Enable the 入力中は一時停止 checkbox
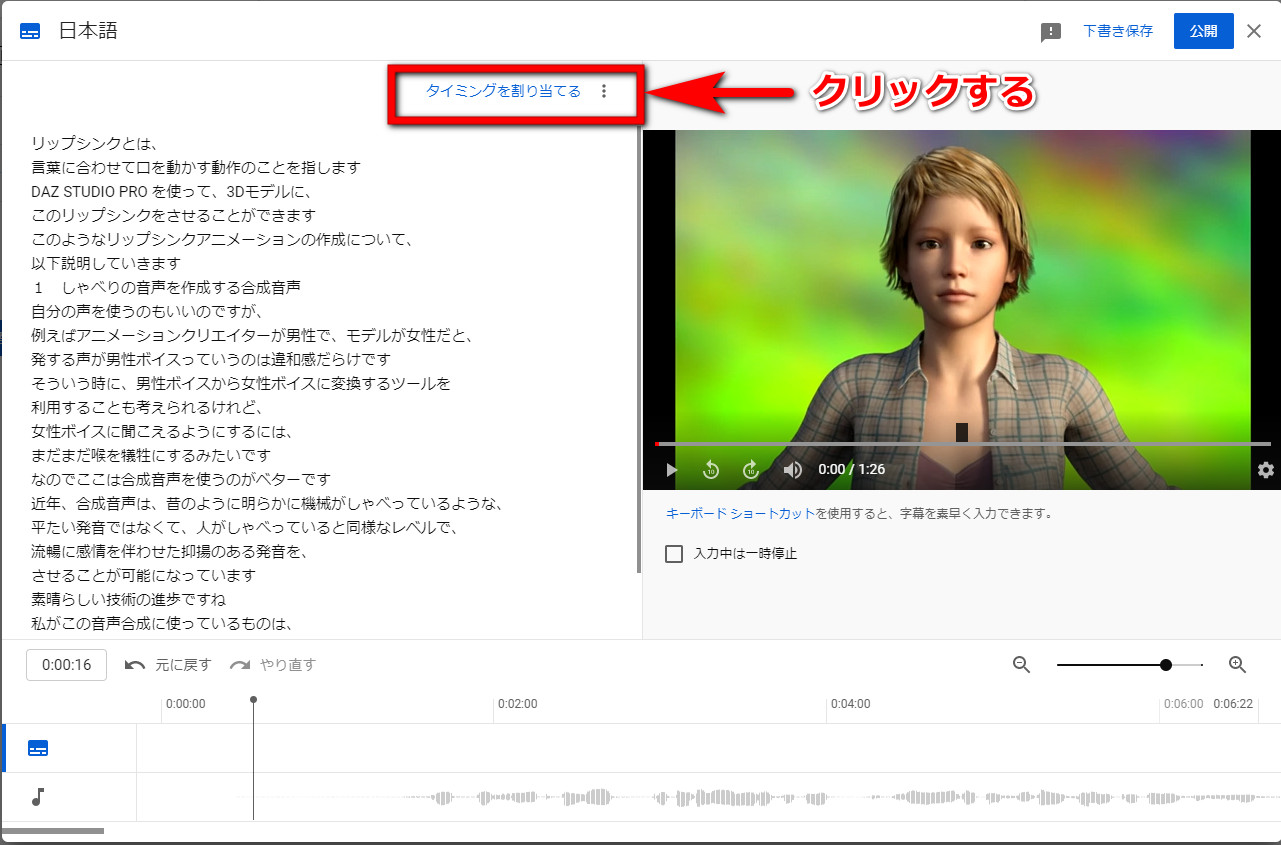The width and height of the screenshot is (1281, 845). tap(674, 554)
